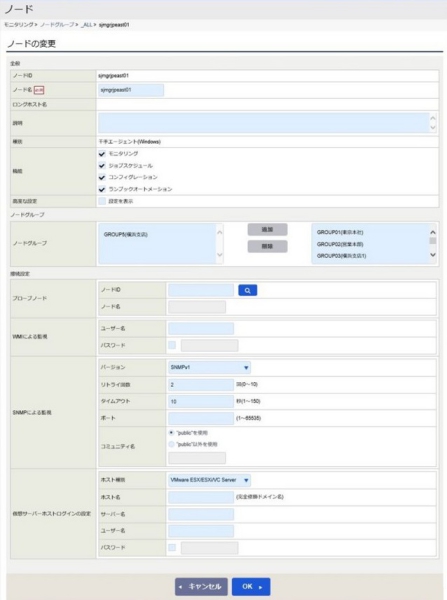Confirm changes with the OK button

click(251, 587)
